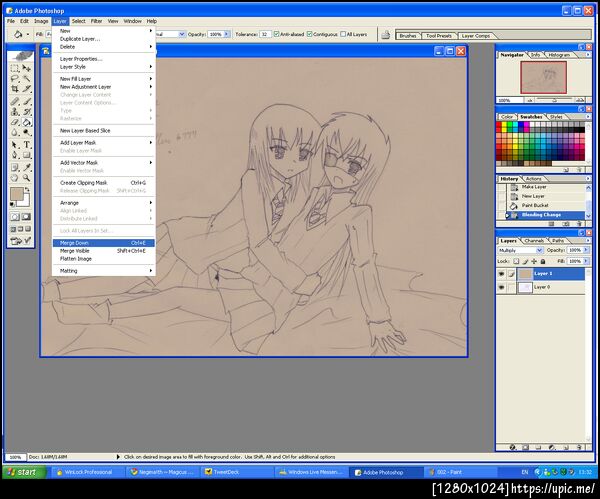Select the Rectangle shape tool
The image size is (600, 499).
[26, 155]
